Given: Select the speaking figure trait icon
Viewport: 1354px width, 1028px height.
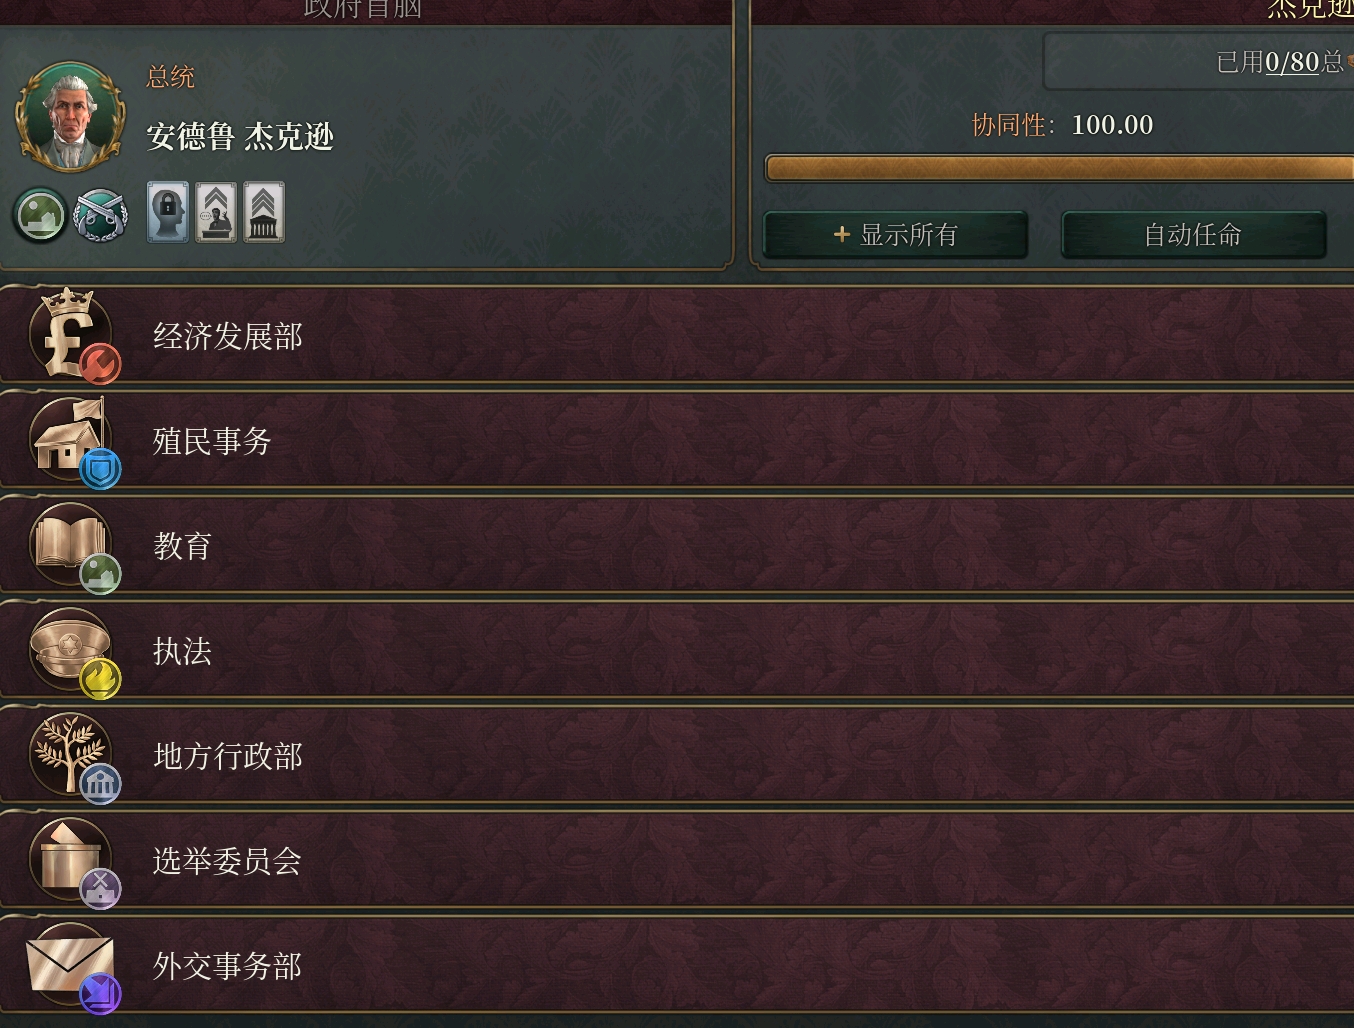Looking at the screenshot, I should coord(216,212).
